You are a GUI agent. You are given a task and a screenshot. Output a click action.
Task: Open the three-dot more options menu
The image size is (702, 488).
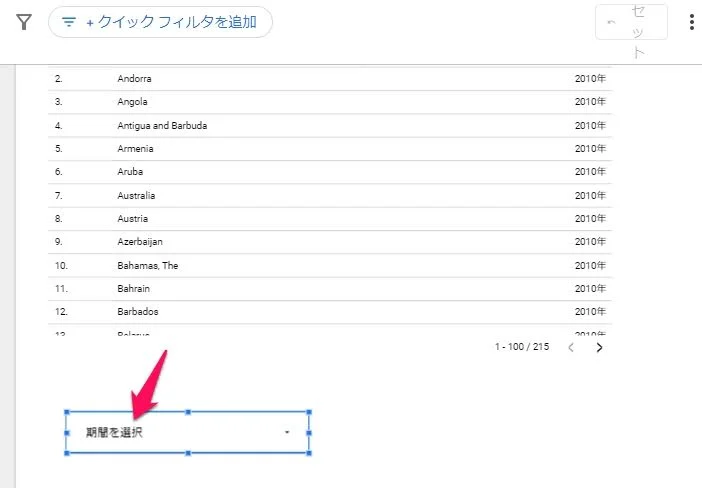[x=692, y=22]
